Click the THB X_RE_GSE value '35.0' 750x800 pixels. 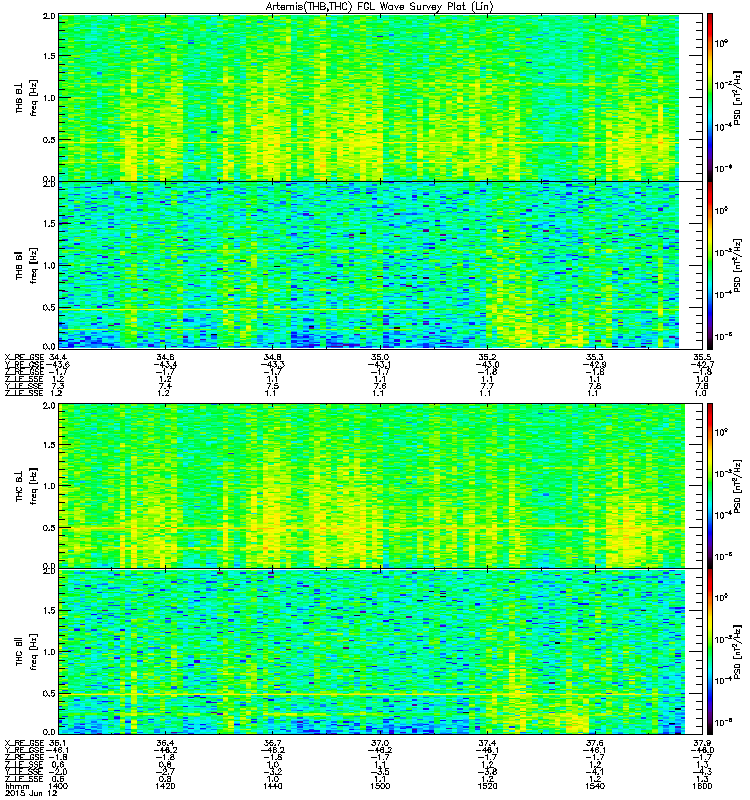tap(380, 357)
